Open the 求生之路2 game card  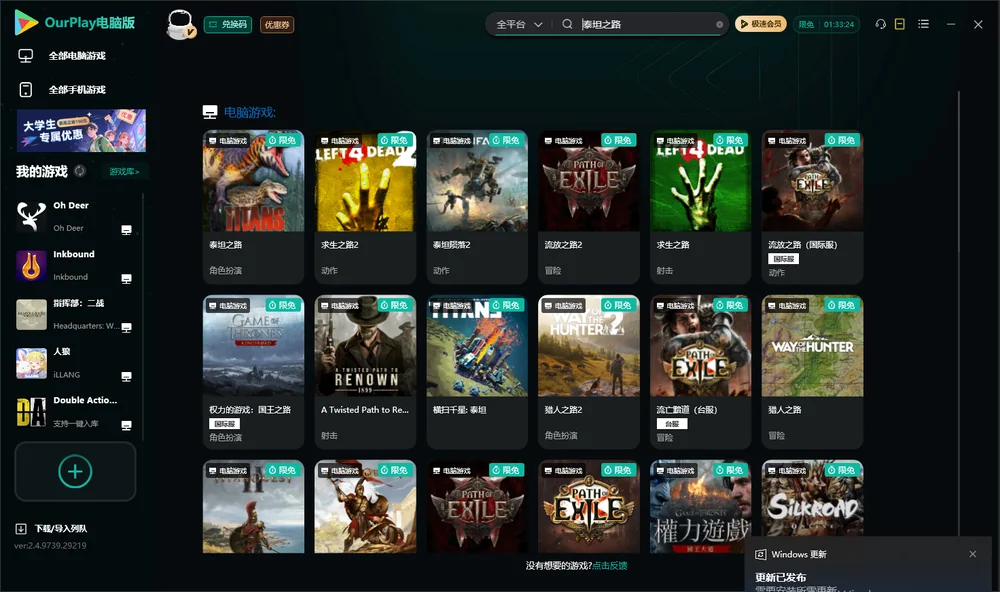(x=365, y=207)
